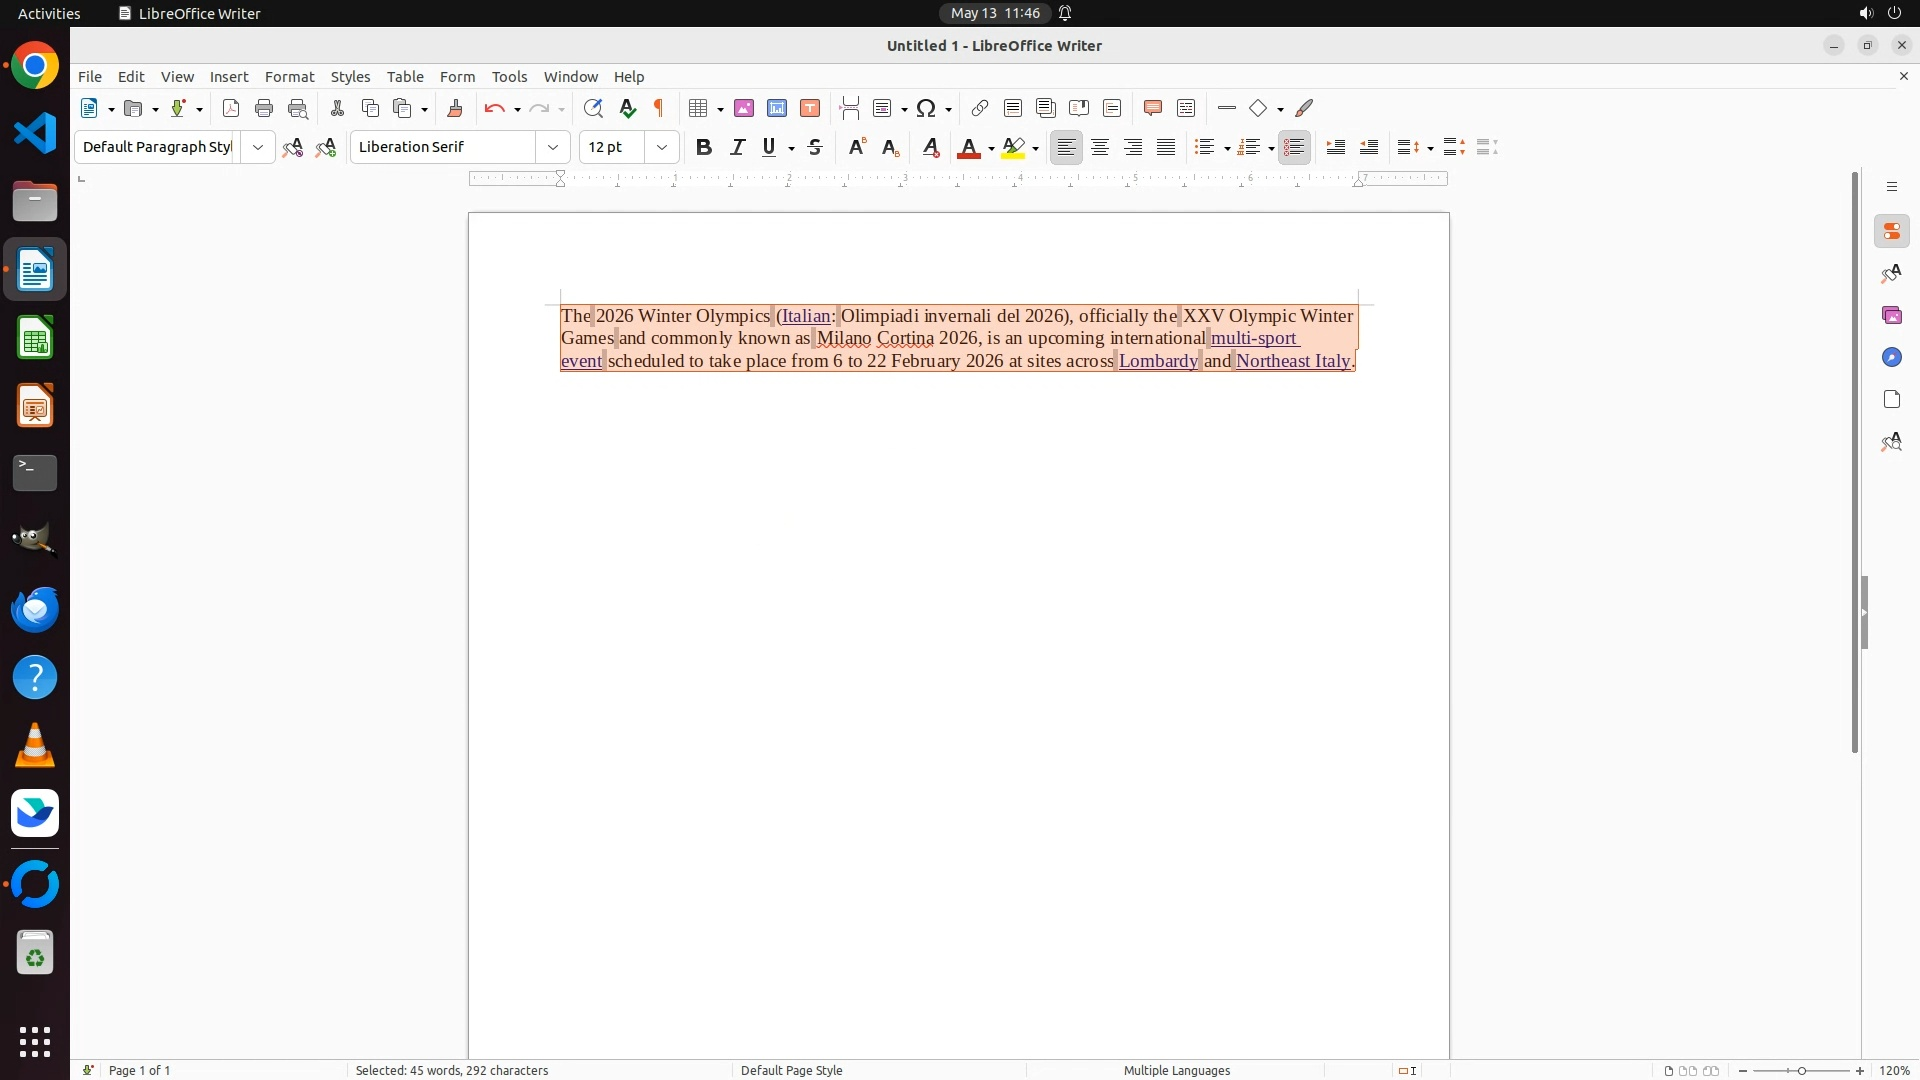The height and width of the screenshot is (1080, 1920).
Task: Open the sidebar Navigator compass icon
Action: (x=1891, y=358)
